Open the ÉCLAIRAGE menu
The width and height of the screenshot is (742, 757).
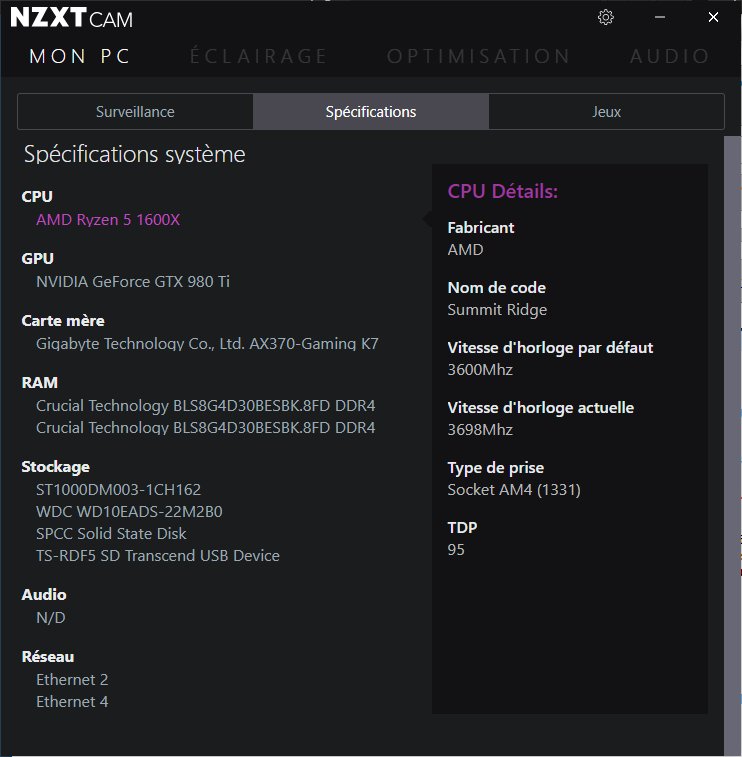pos(259,56)
